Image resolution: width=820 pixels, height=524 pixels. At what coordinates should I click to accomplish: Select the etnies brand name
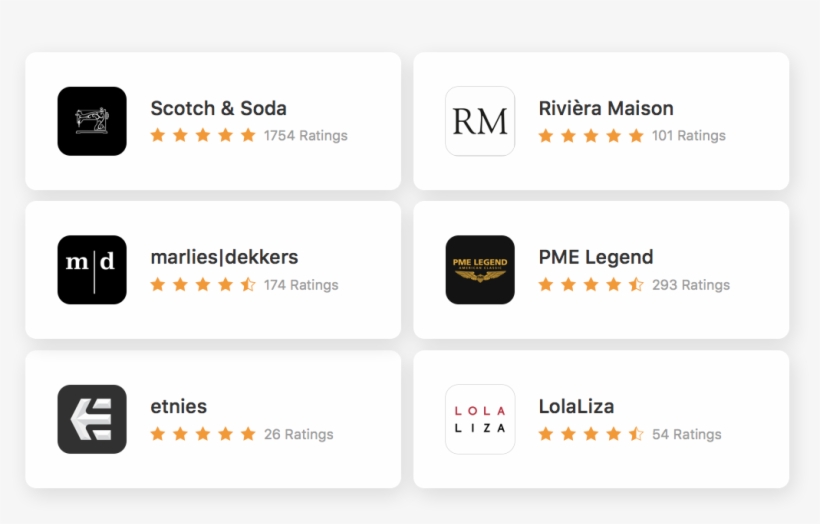[178, 406]
